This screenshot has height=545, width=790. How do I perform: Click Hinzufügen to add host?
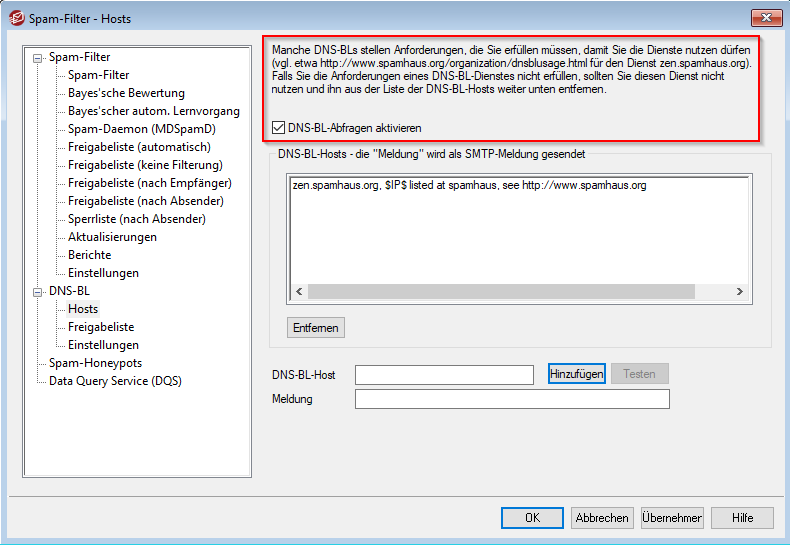(577, 374)
